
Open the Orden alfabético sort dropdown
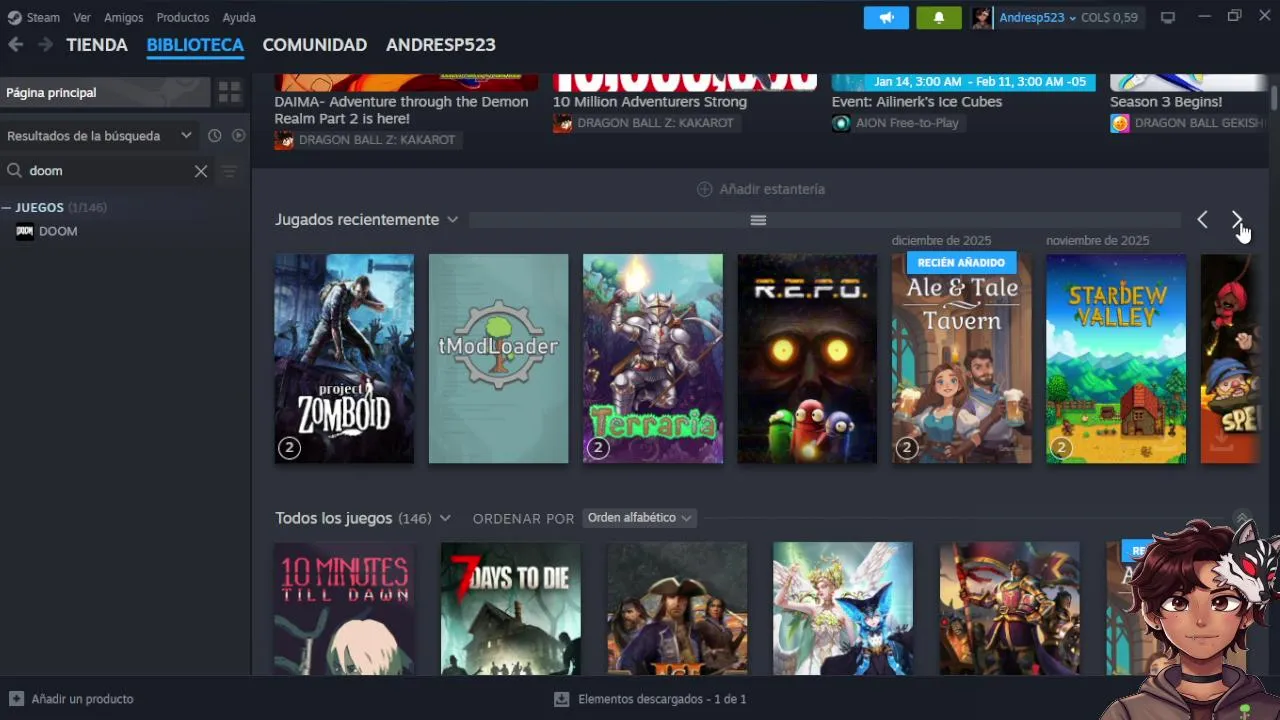[x=639, y=518]
